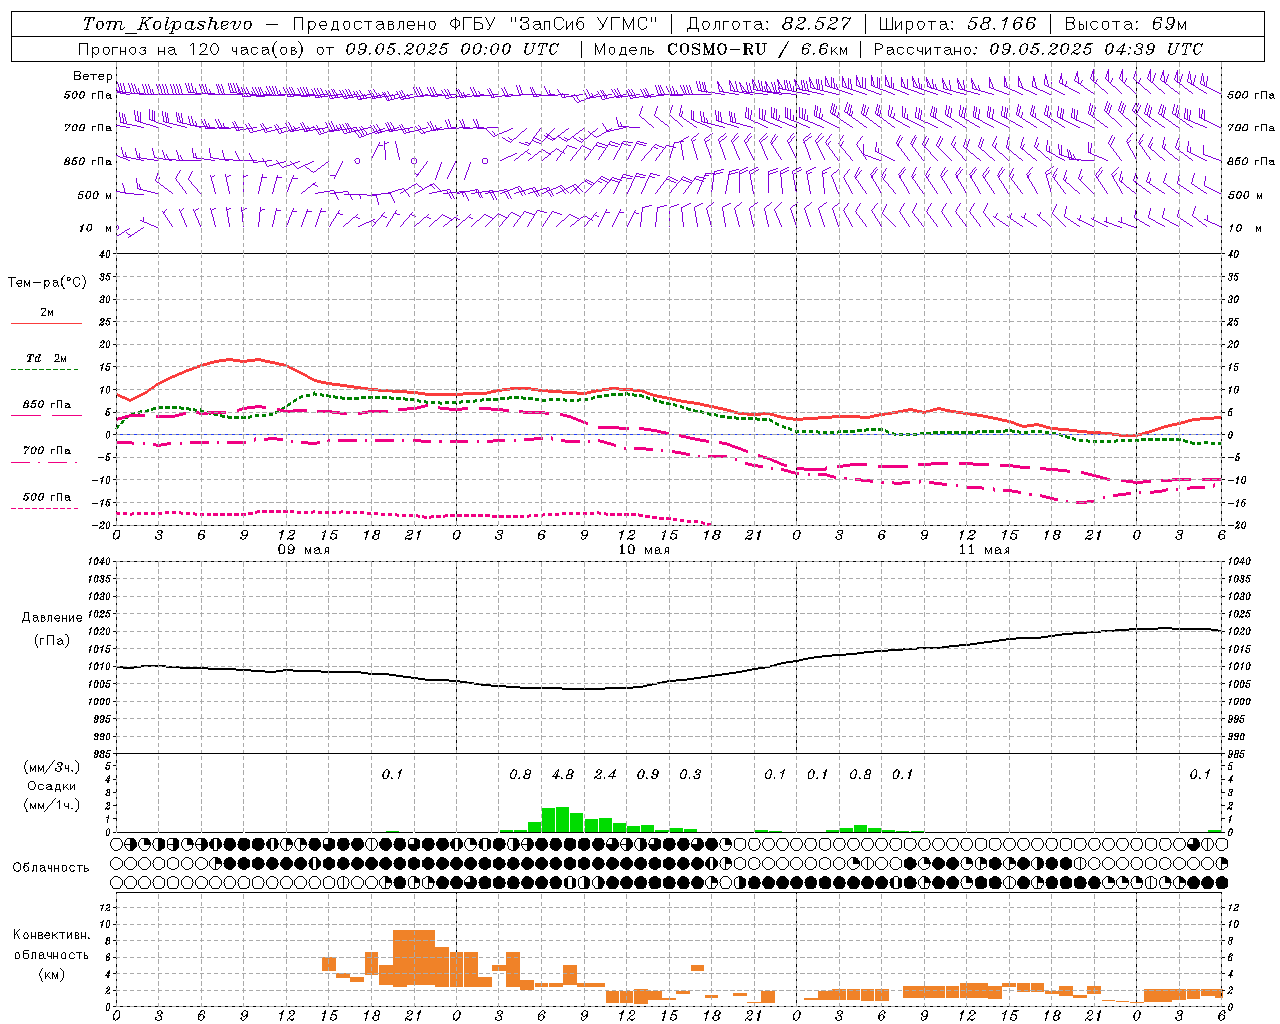Click the 'Td 2м' dew point legend entry
This screenshot has height=1024, width=1280.
[47, 358]
